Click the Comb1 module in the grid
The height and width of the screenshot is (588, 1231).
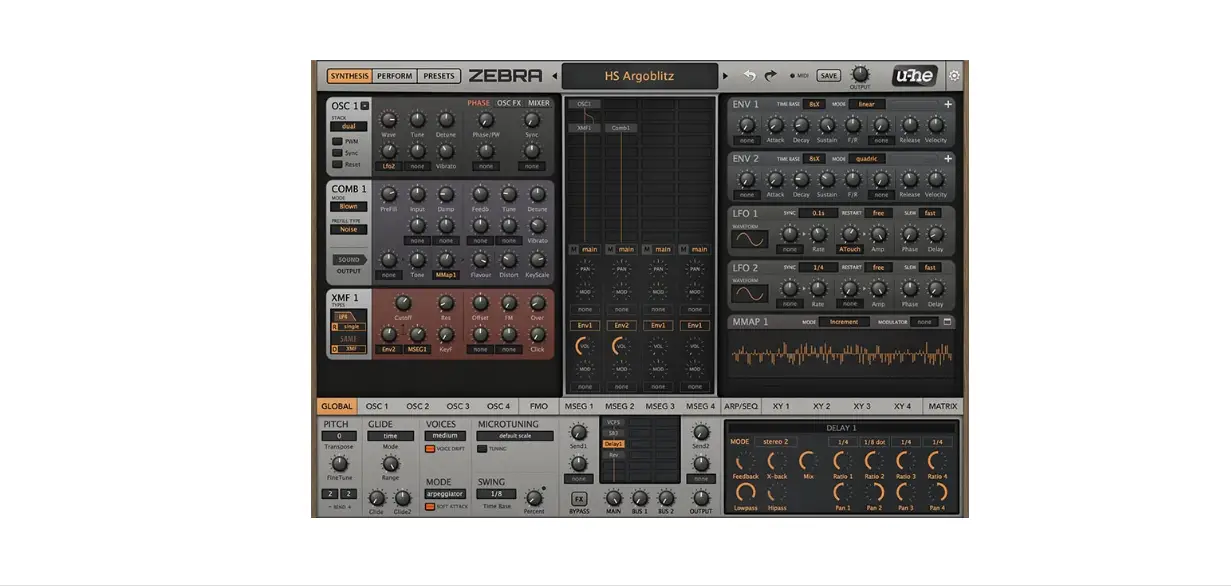620,128
